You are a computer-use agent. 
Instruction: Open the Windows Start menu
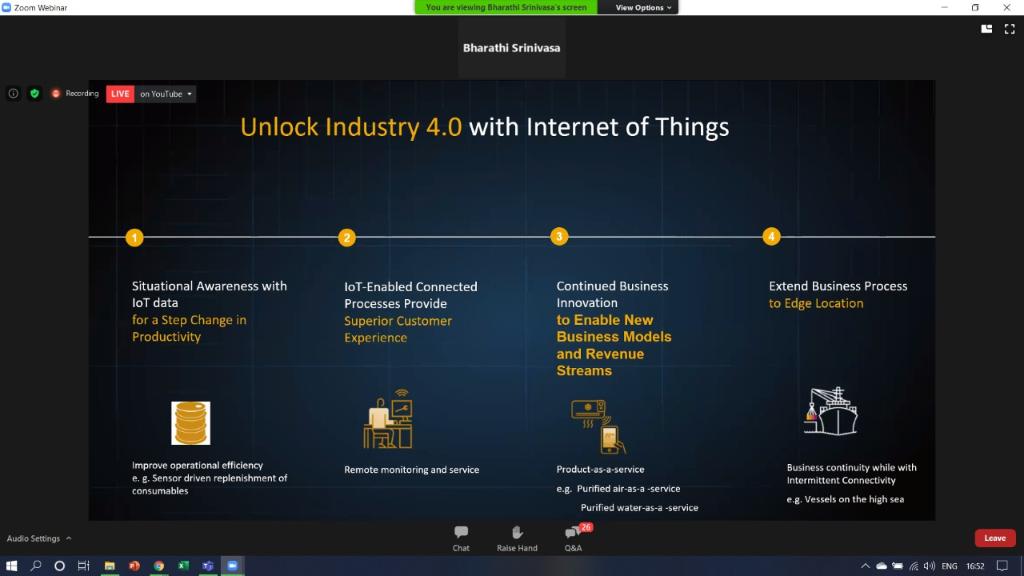pos(11,566)
